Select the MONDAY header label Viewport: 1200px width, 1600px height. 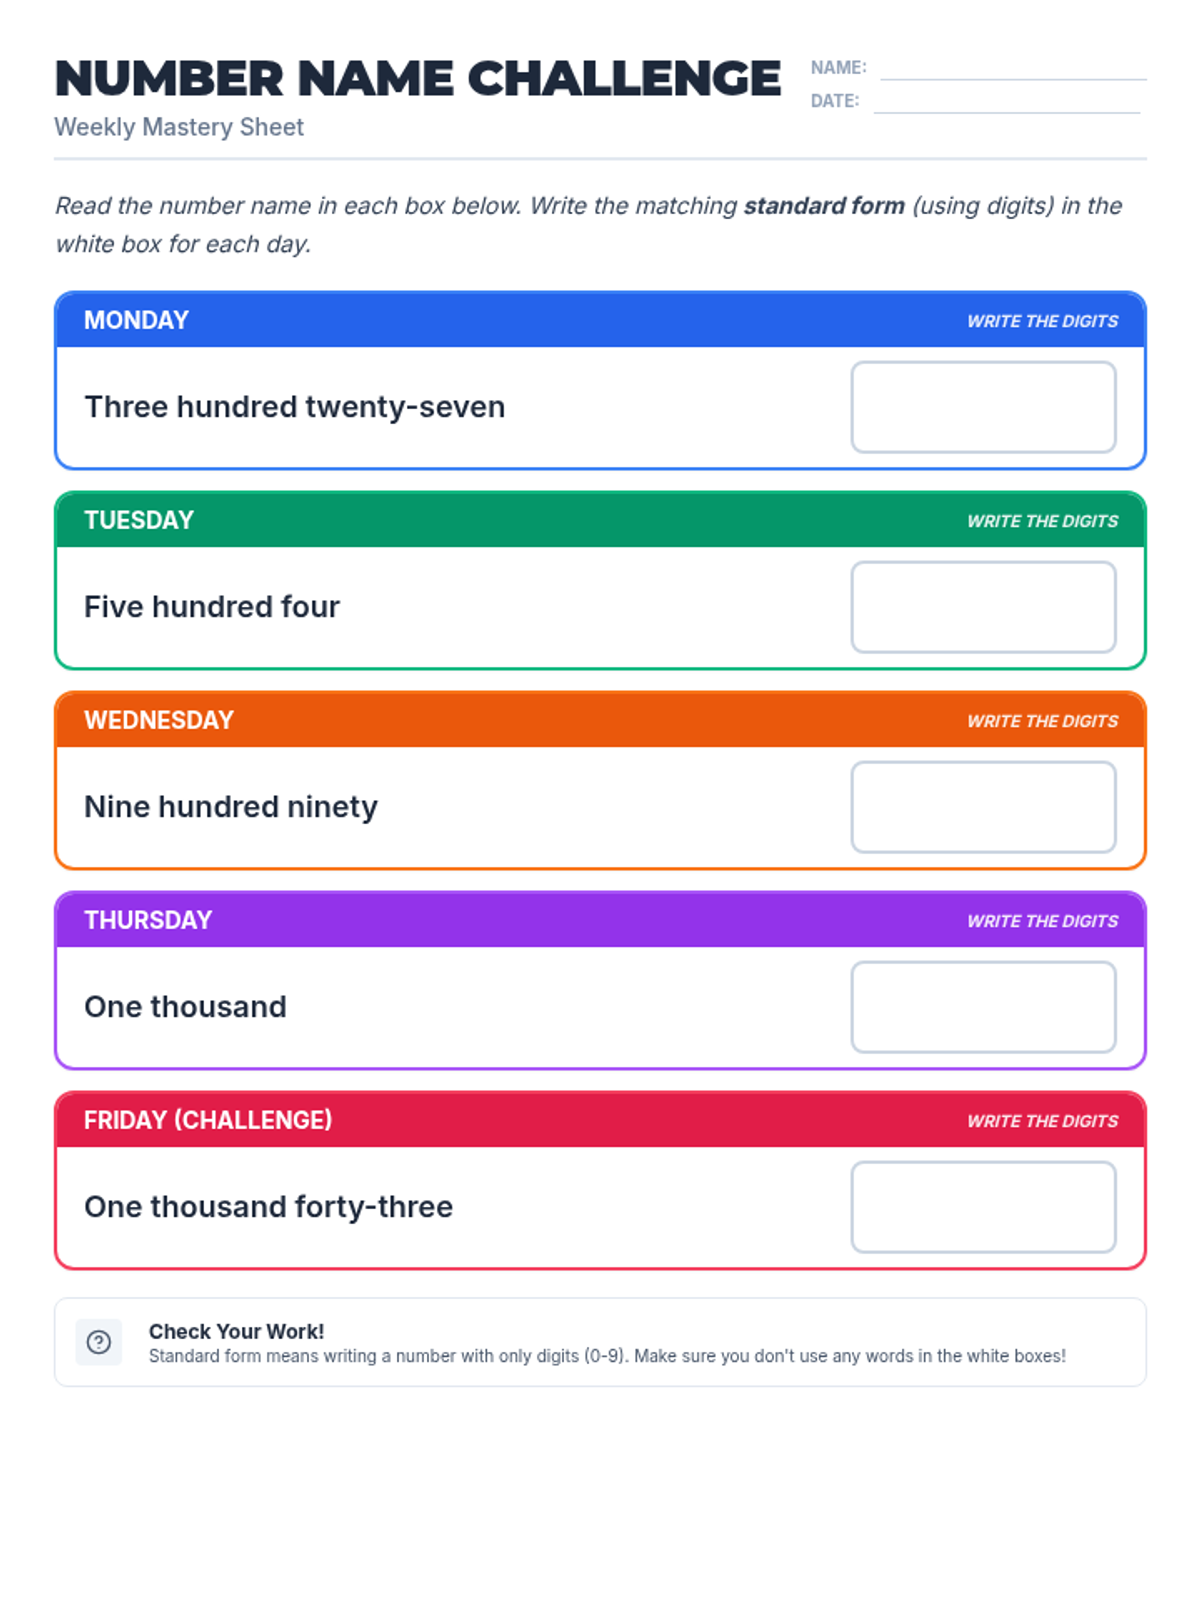point(136,320)
